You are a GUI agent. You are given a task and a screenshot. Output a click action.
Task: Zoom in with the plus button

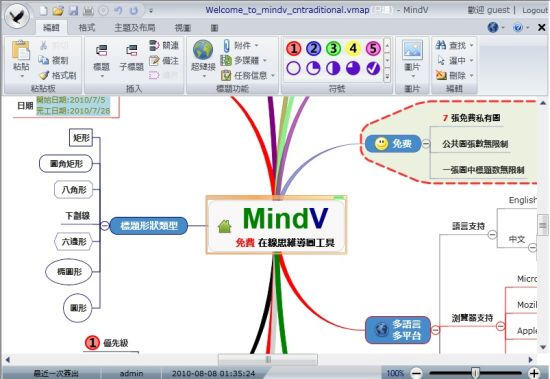(x=534, y=373)
